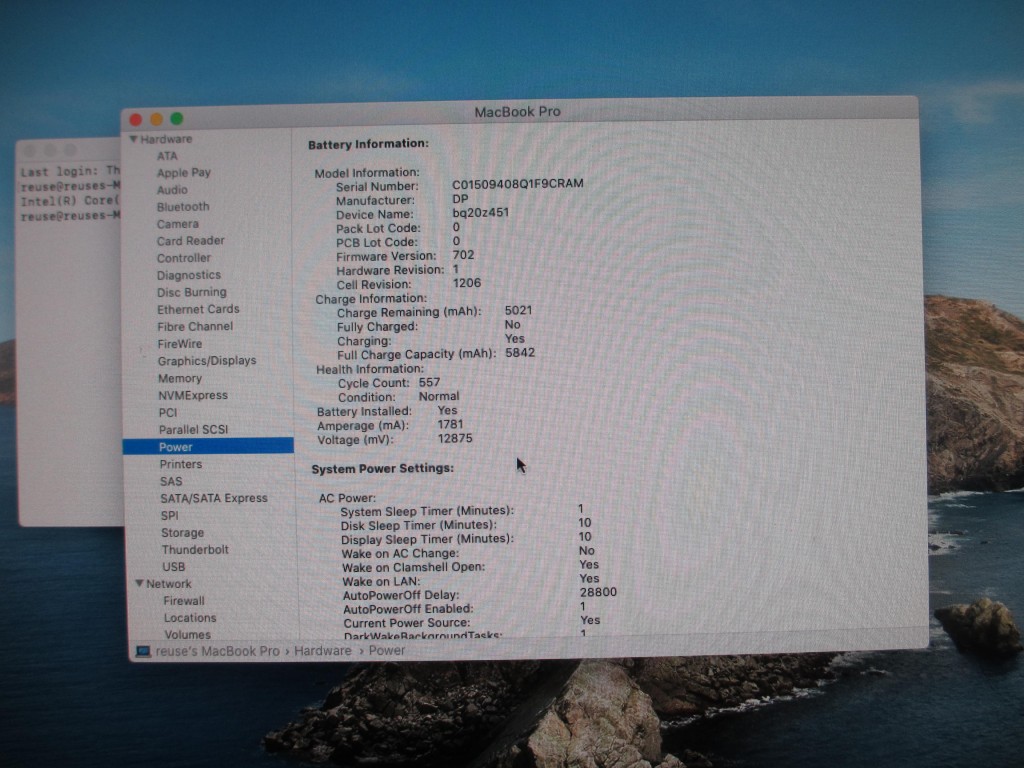Image resolution: width=1024 pixels, height=768 pixels.
Task: Click the AutoPowerOff Delay value 28800
Action: (598, 592)
